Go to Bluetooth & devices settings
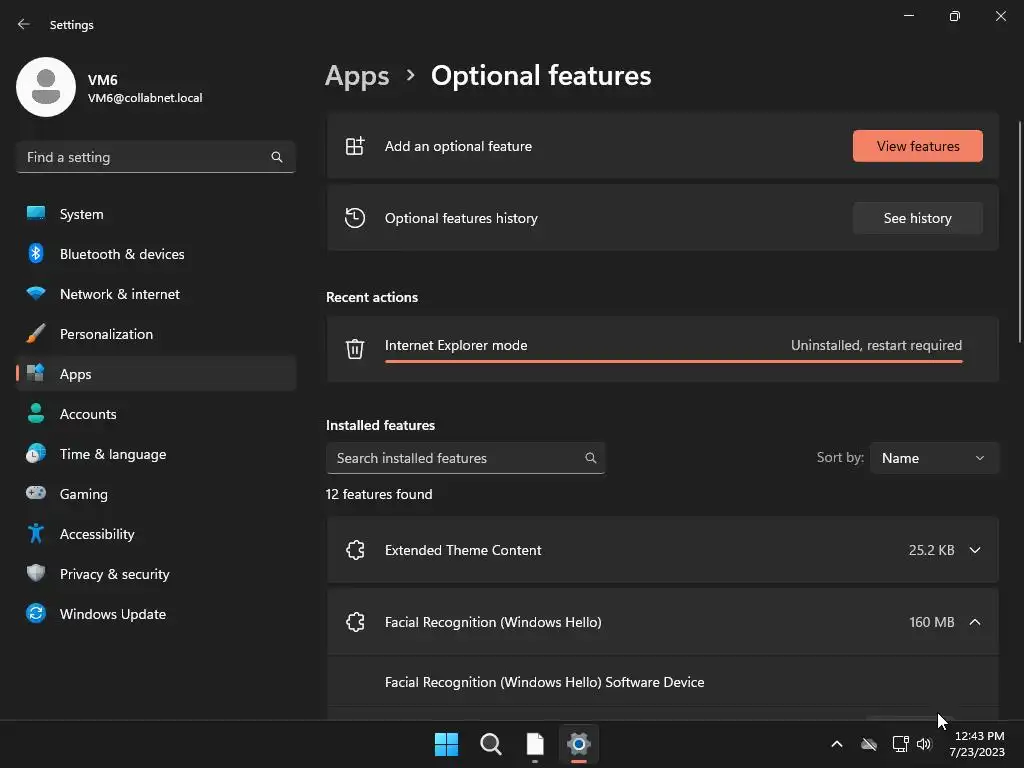 click(122, 254)
